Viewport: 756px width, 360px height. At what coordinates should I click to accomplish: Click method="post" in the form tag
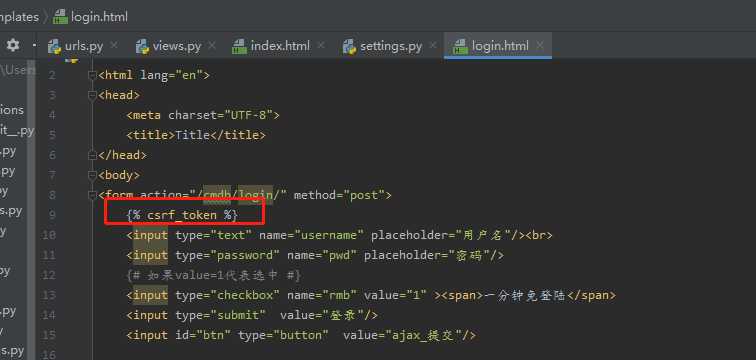coord(339,195)
